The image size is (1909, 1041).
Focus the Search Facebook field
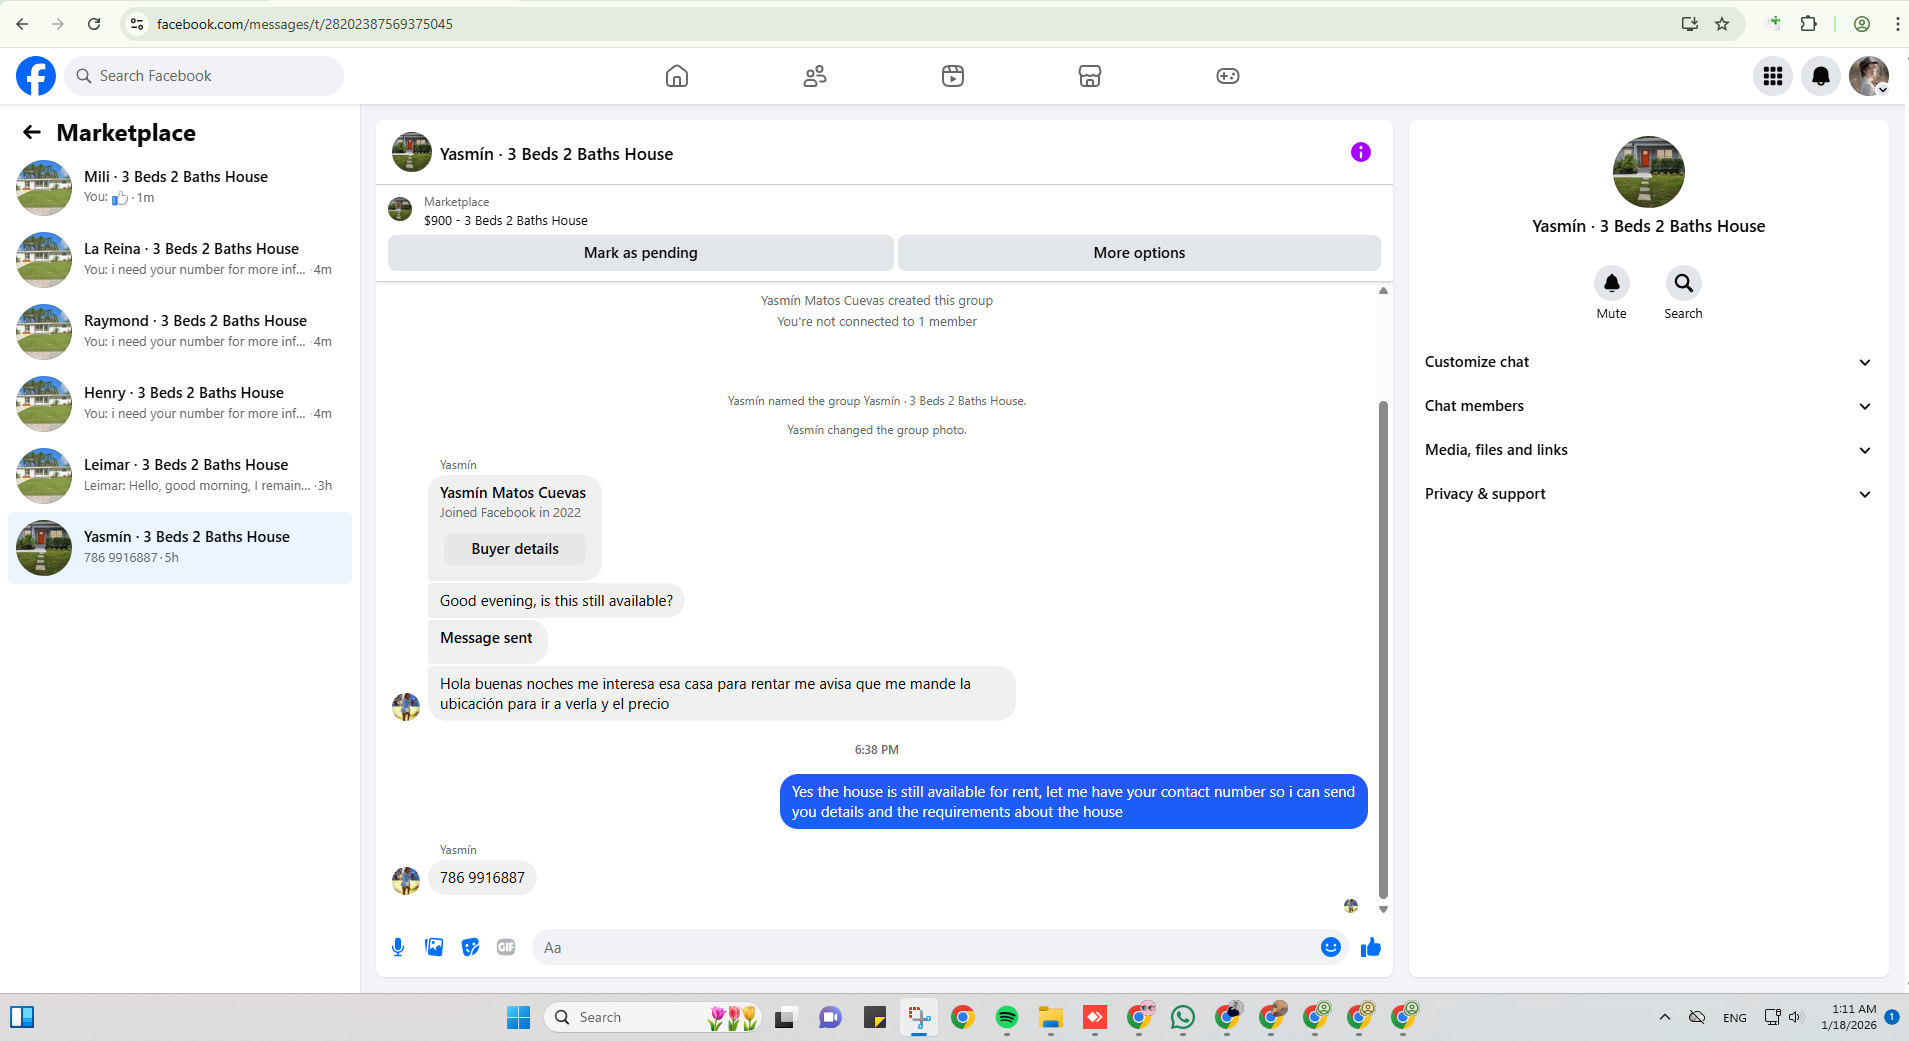point(204,76)
